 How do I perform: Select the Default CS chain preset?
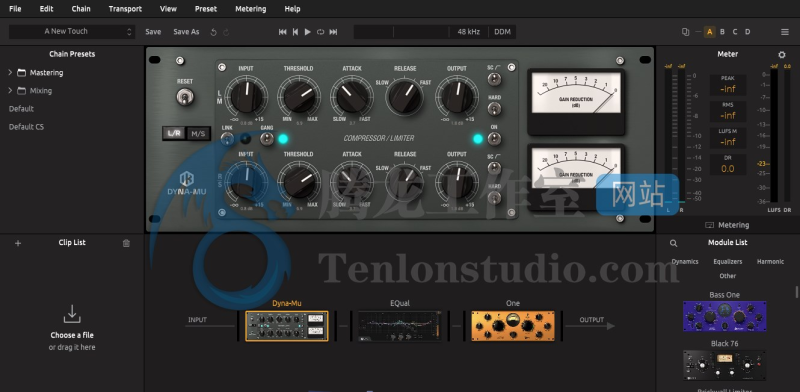point(27,127)
